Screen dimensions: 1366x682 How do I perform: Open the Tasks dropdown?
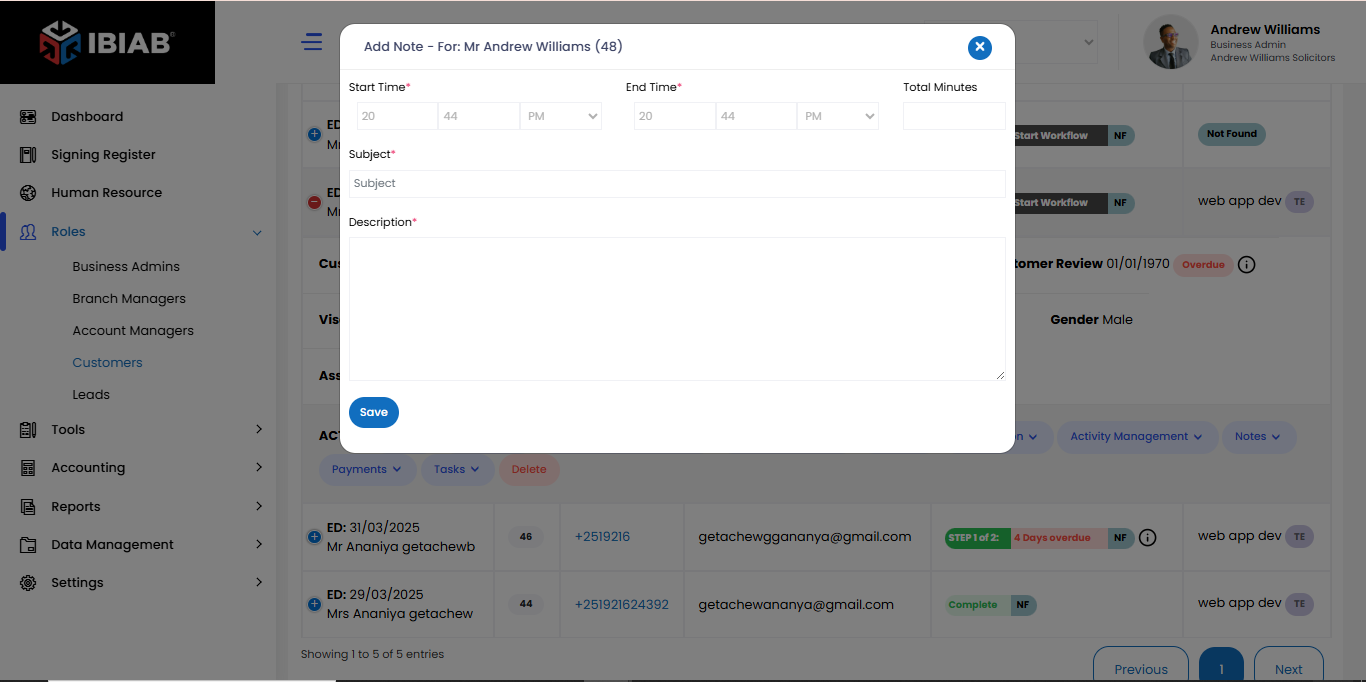click(x=457, y=470)
